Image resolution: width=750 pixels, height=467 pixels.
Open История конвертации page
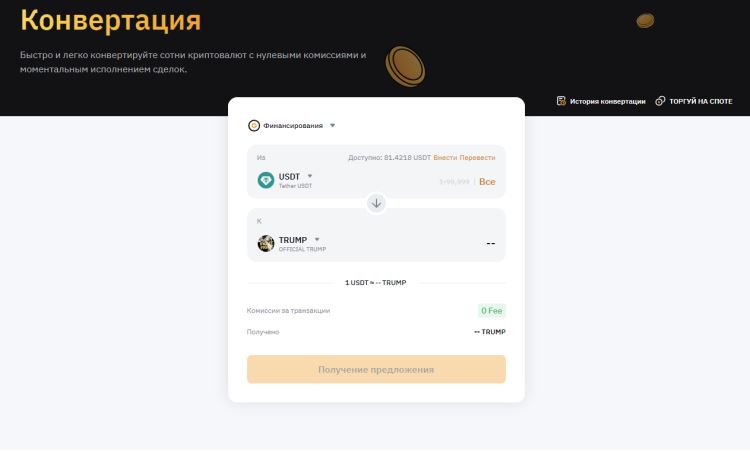point(607,101)
